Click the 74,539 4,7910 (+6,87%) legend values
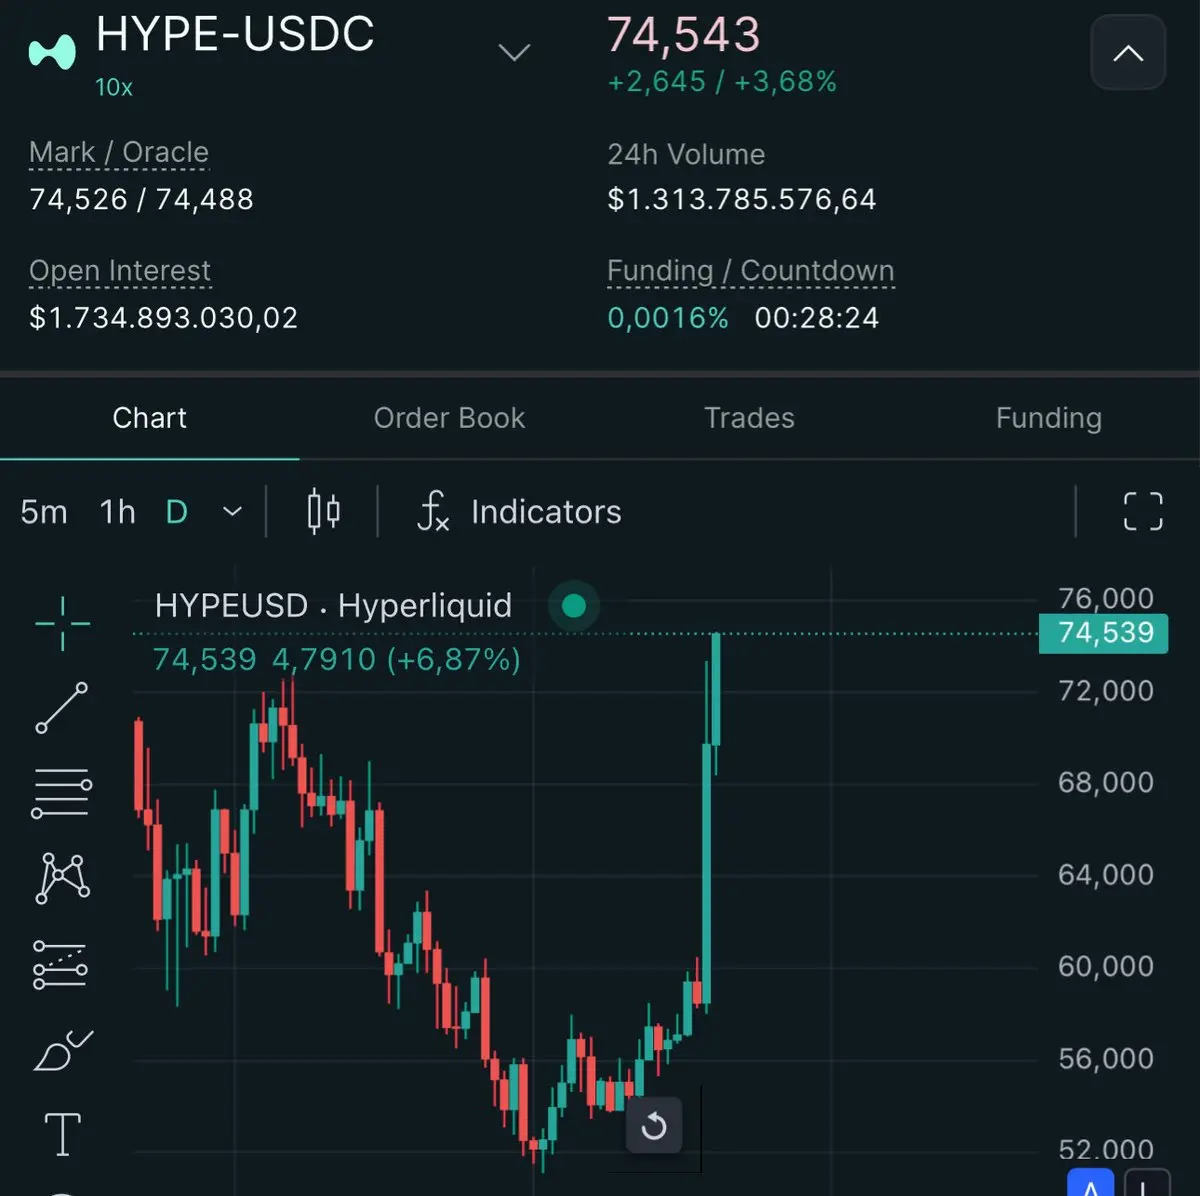1200x1196 pixels. coord(336,660)
